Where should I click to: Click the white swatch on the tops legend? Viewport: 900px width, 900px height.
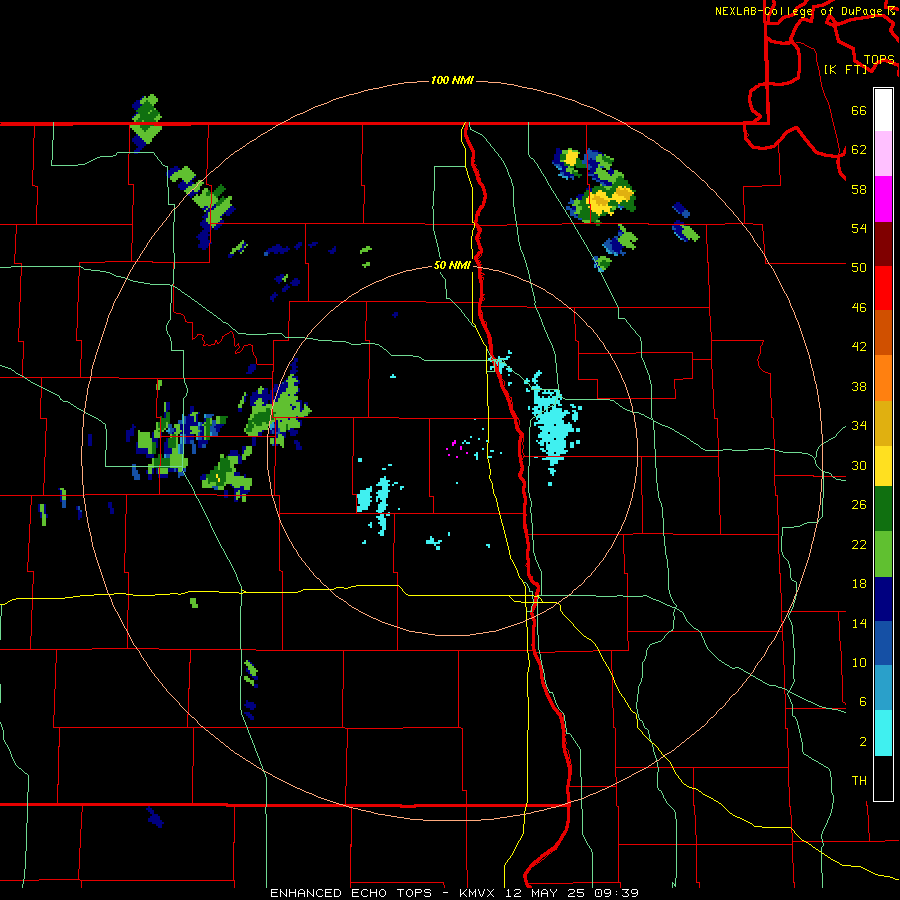coord(883,110)
